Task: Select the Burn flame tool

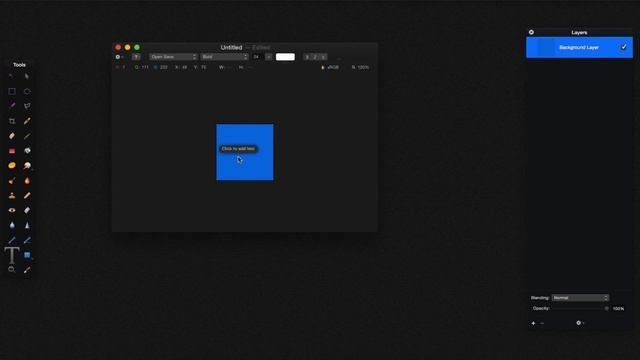Action: coord(27,180)
